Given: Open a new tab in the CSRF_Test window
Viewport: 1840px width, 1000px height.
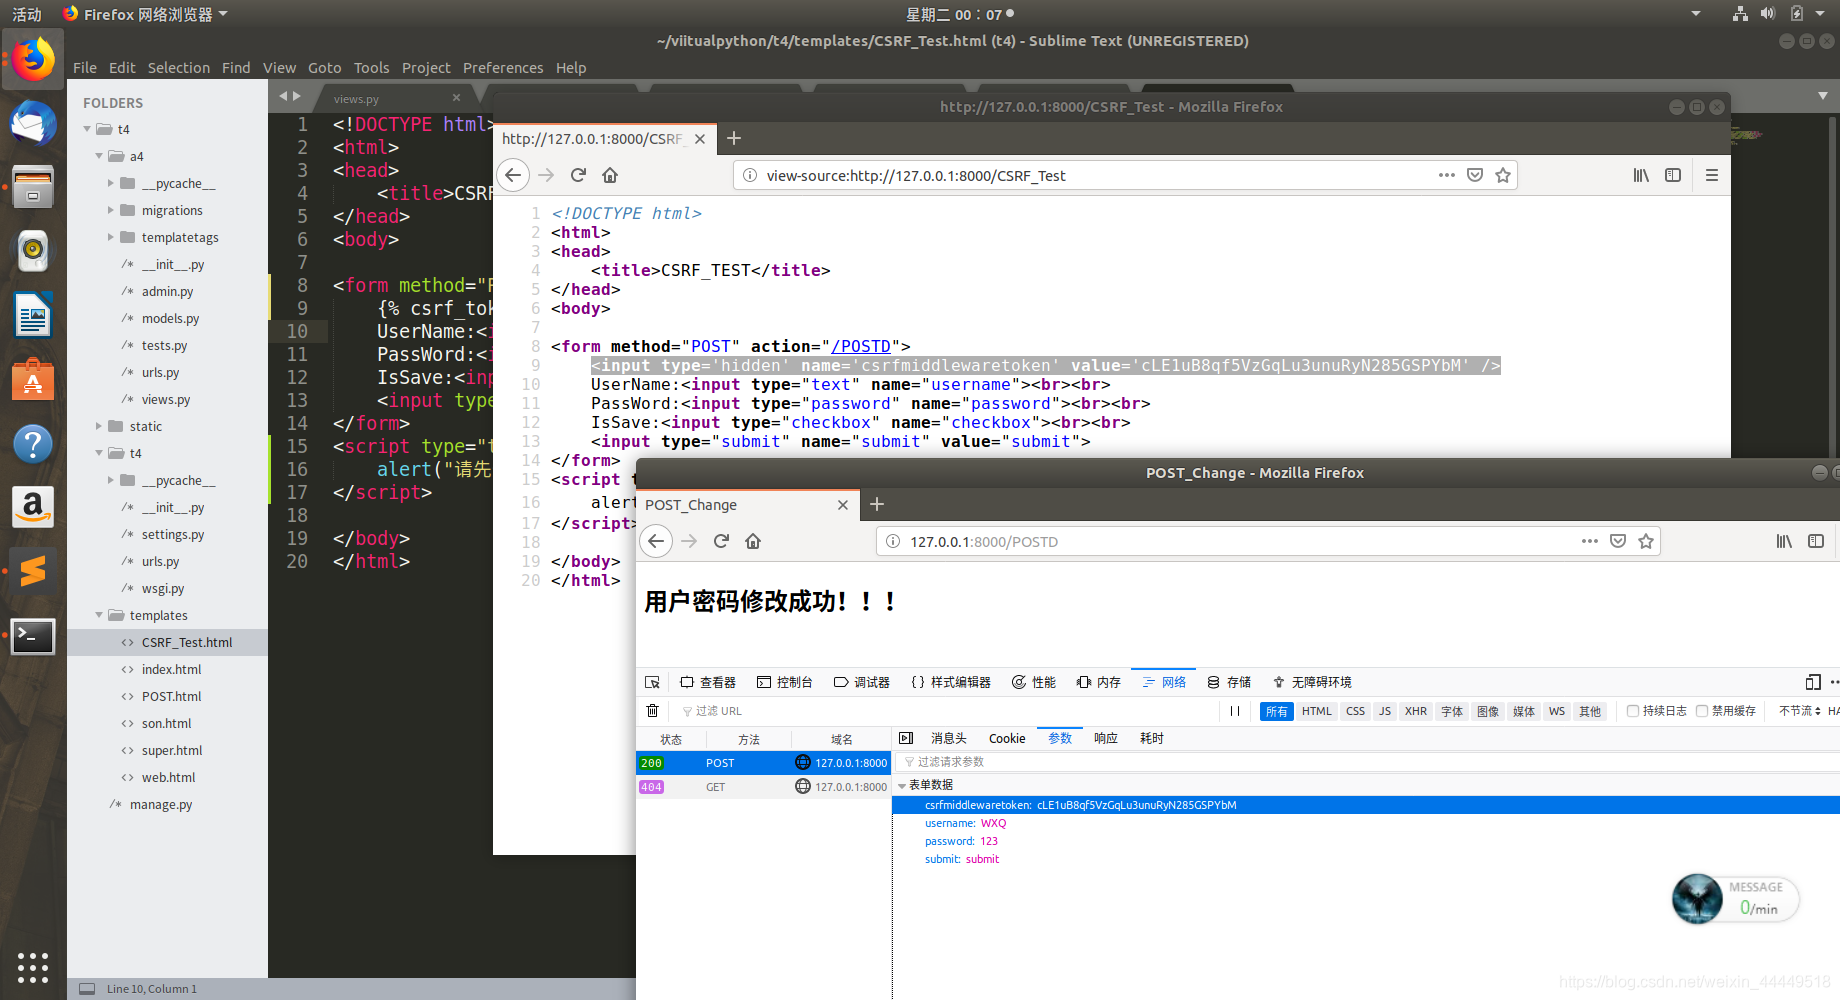Looking at the screenshot, I should tap(734, 138).
